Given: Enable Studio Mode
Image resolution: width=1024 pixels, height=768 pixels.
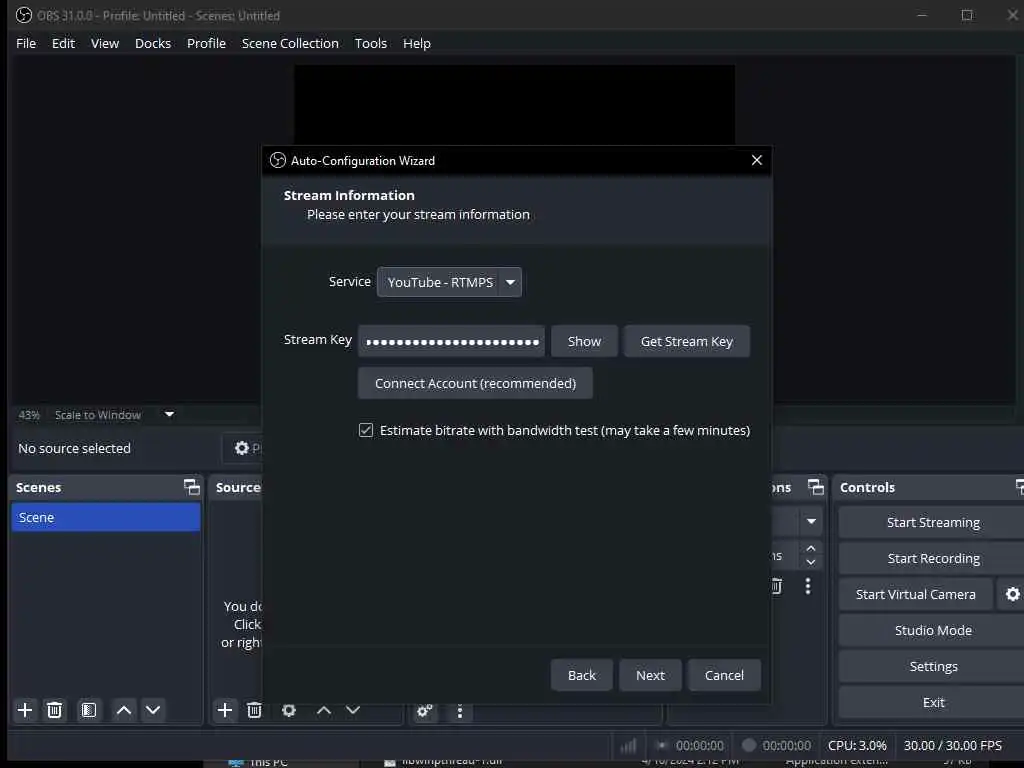Looking at the screenshot, I should click(x=933, y=630).
